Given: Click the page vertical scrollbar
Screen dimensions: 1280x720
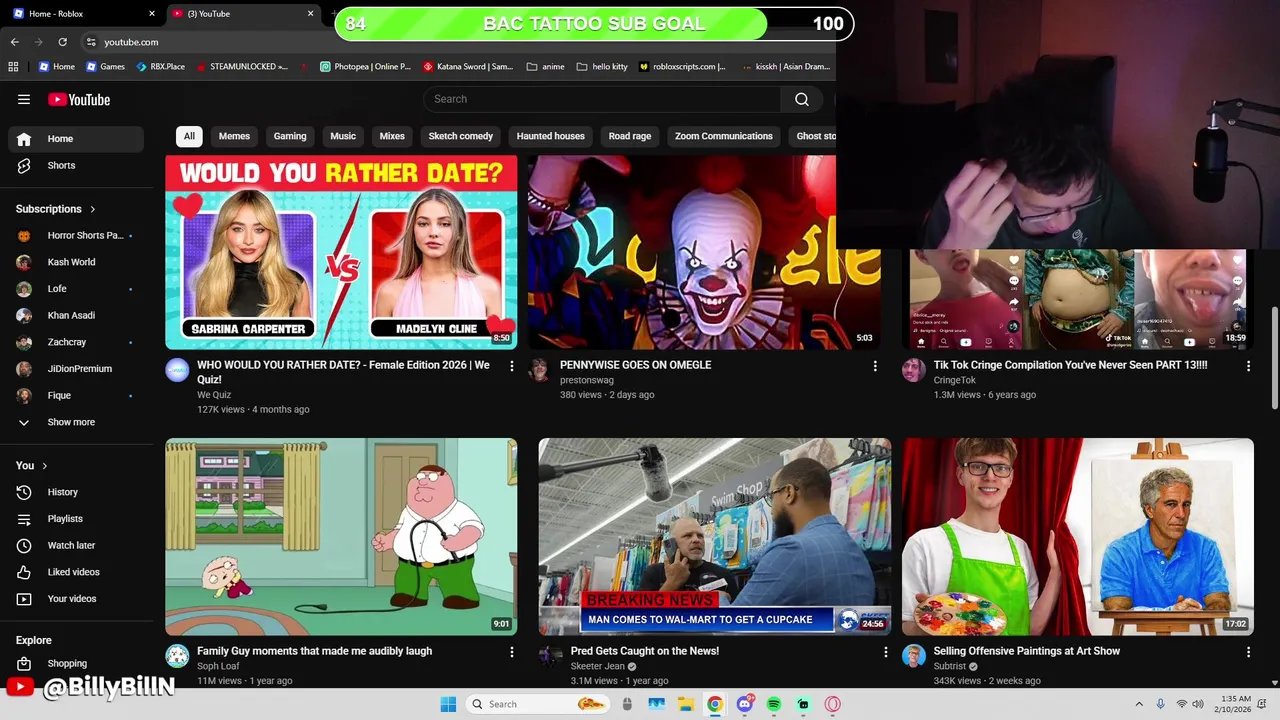Looking at the screenshot, I should pos(1274,358).
